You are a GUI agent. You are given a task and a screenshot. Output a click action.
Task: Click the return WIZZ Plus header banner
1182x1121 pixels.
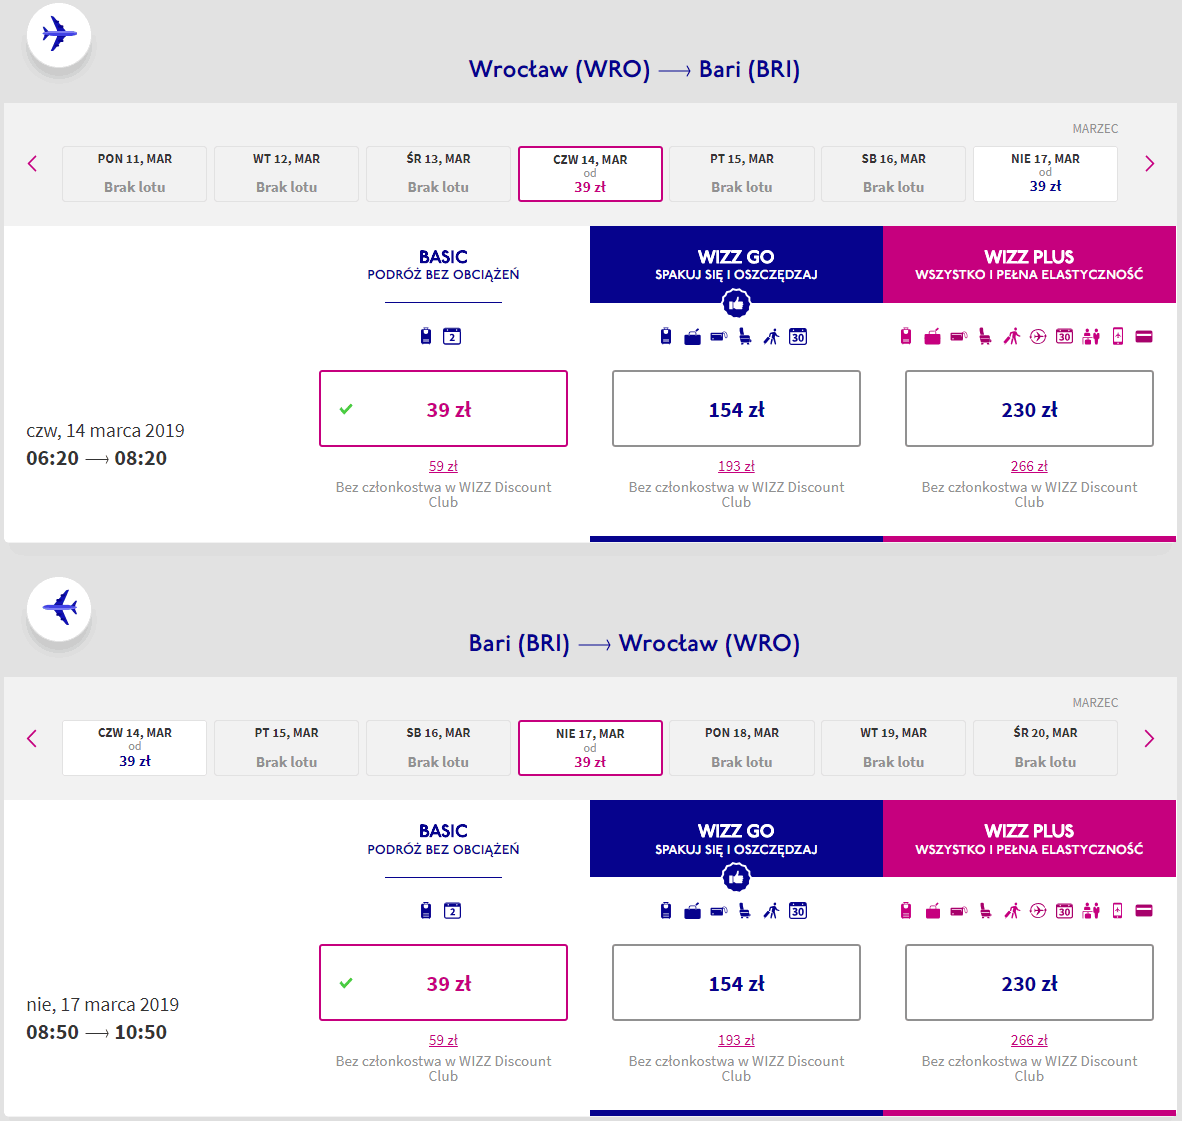pos(1029,839)
